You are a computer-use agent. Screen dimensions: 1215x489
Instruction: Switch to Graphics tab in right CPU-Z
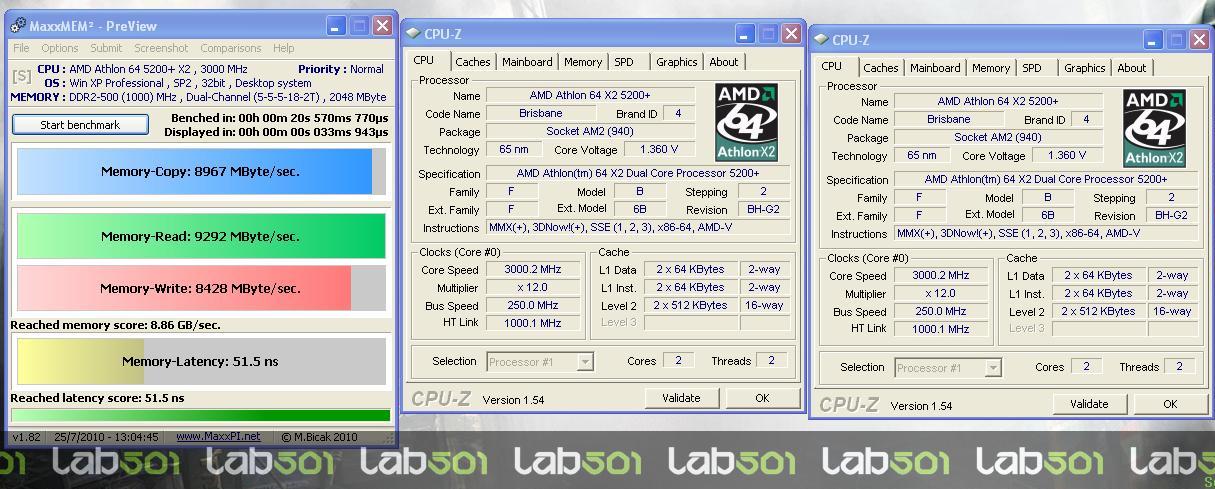(1085, 68)
